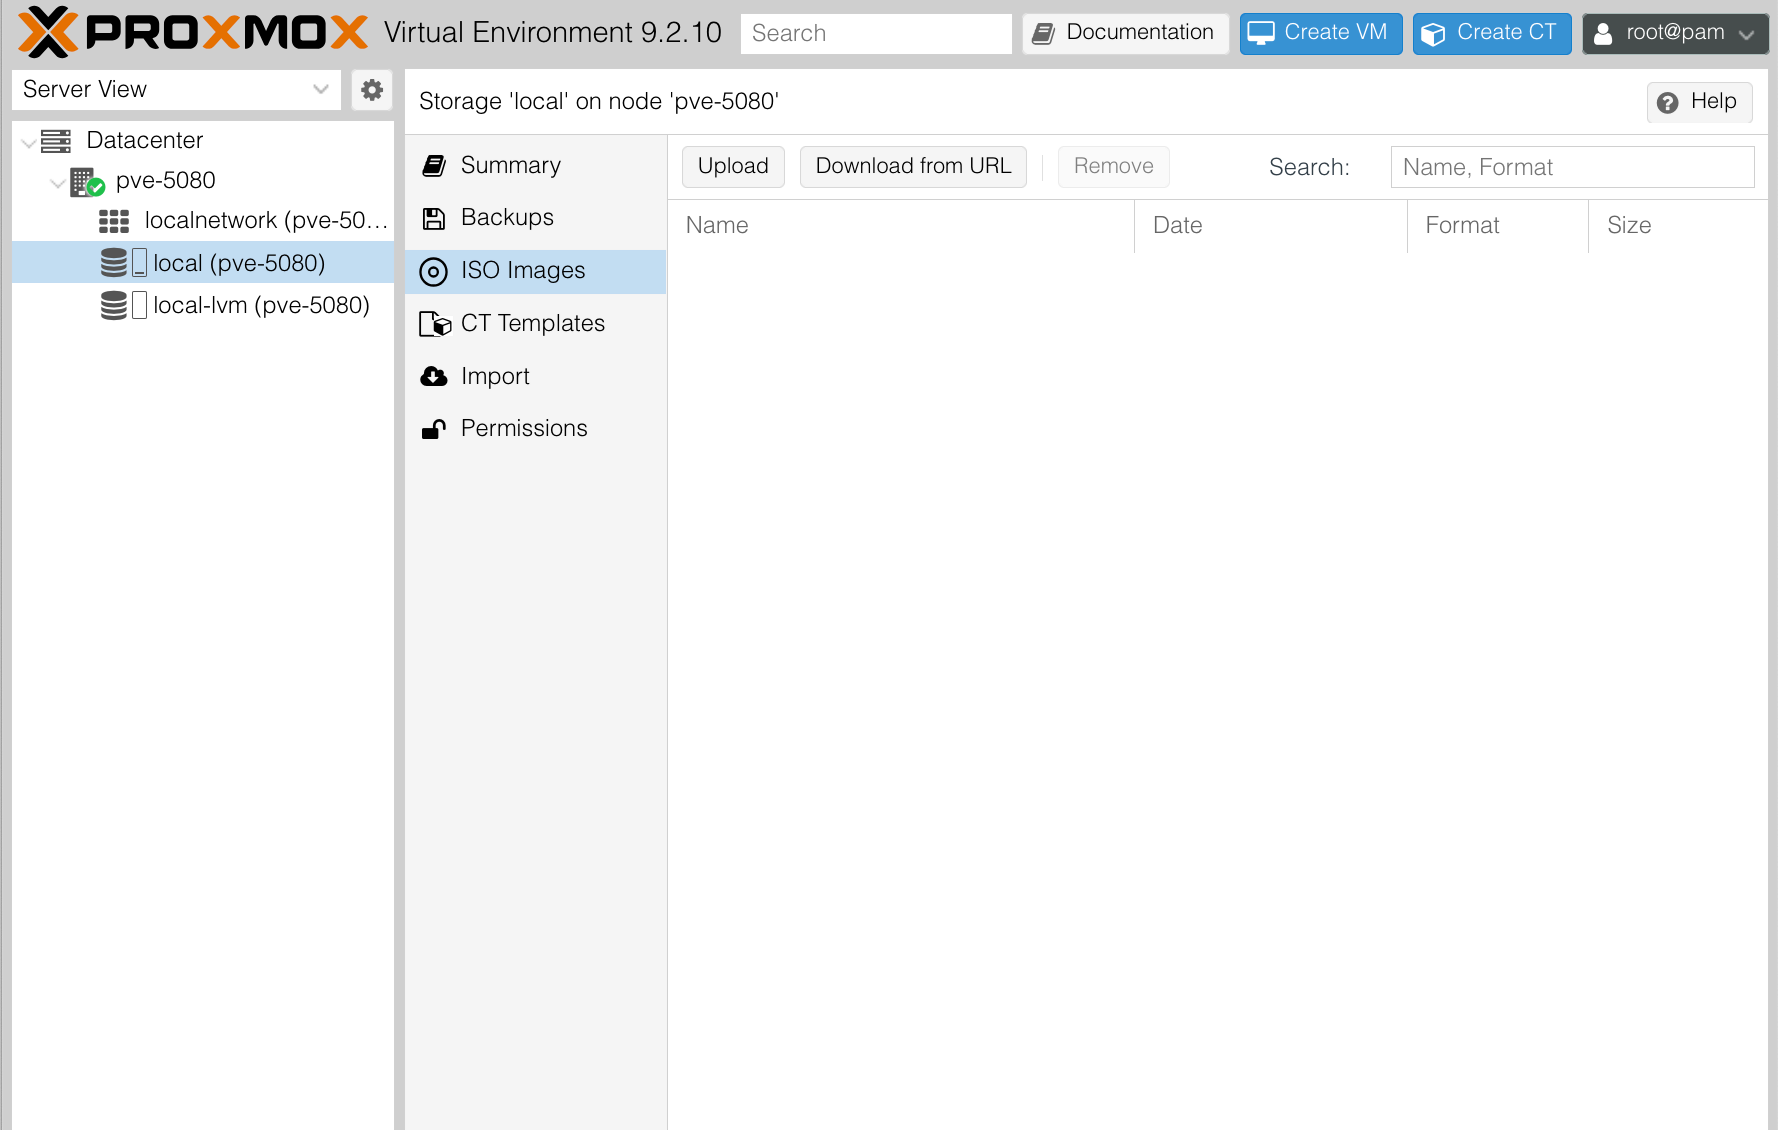Screen dimensions: 1778x1130
Task: Click the localnetwork grid icon
Action: point(114,221)
